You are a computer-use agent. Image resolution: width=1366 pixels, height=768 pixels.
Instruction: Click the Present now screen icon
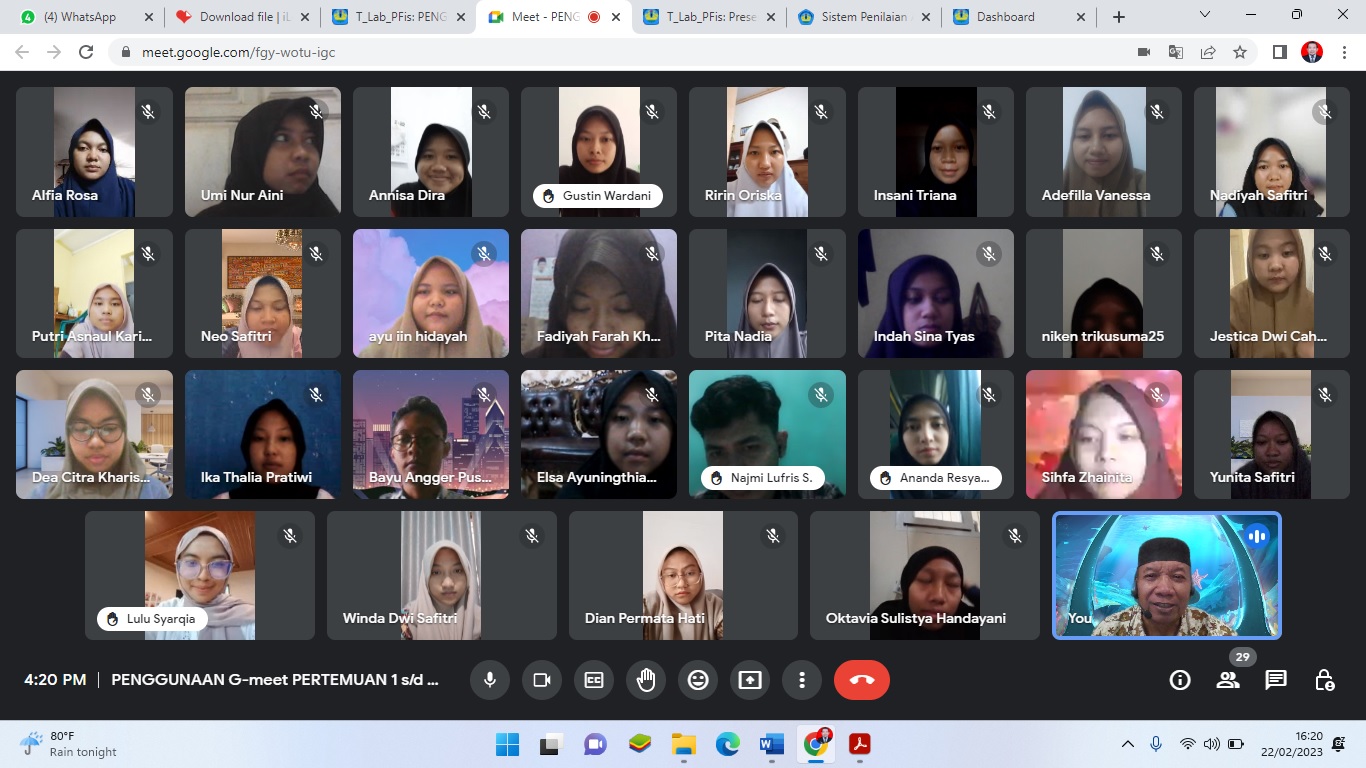pos(750,680)
